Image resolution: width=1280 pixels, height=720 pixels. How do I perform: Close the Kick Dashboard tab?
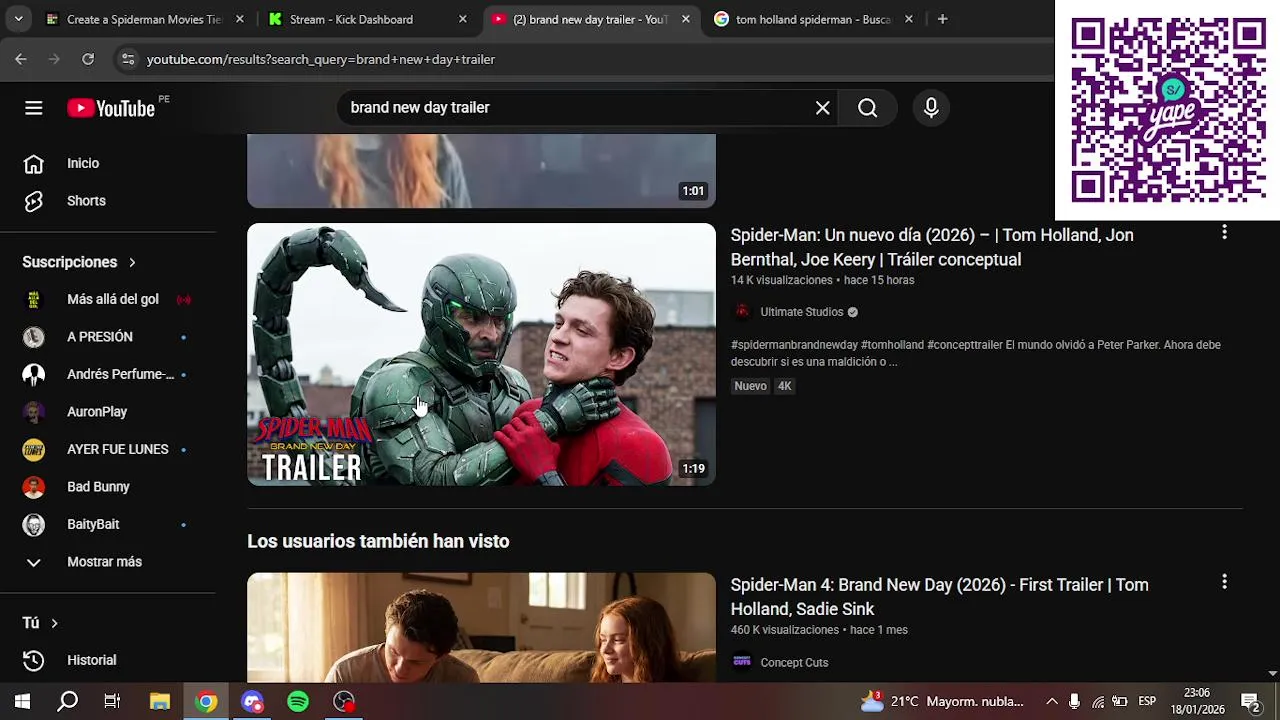[462, 19]
